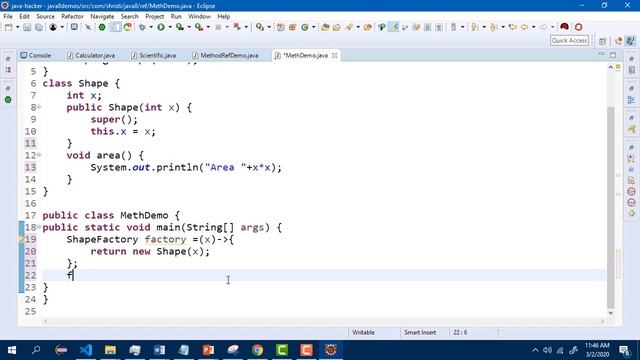
Task: Click the Writable status entry
Action: tap(363, 333)
